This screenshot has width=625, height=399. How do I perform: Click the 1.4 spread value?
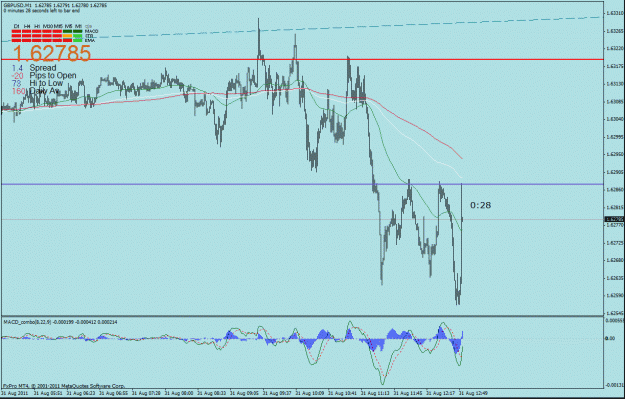[17, 68]
